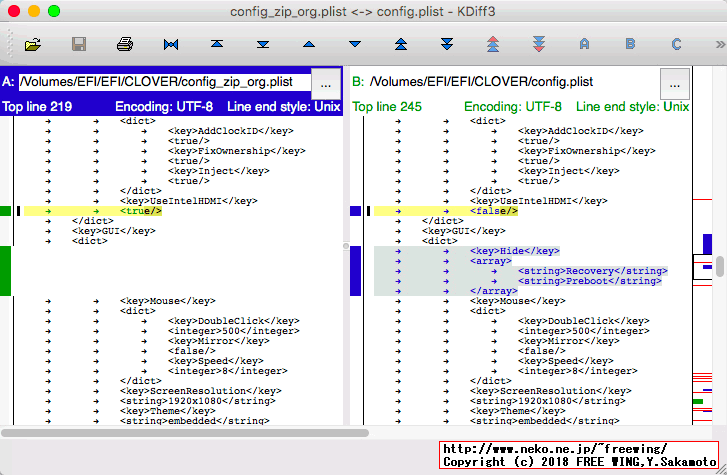
Task: Expand the toolbar overflow chevron
Action: [720, 45]
